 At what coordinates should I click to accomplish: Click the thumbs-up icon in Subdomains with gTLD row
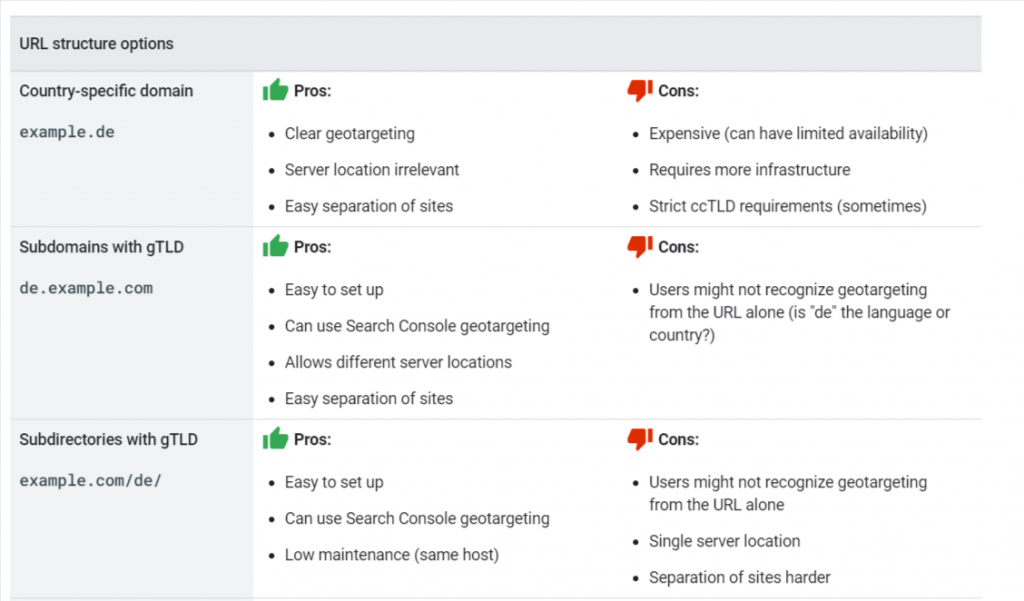[275, 246]
